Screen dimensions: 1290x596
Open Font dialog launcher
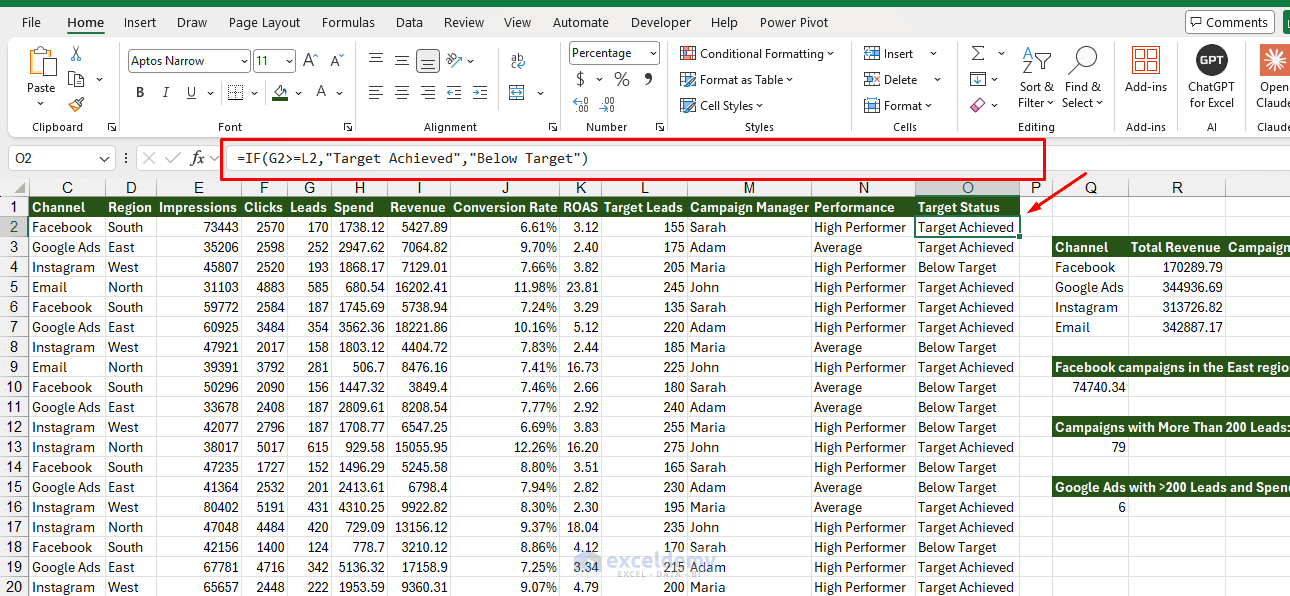pos(347,127)
